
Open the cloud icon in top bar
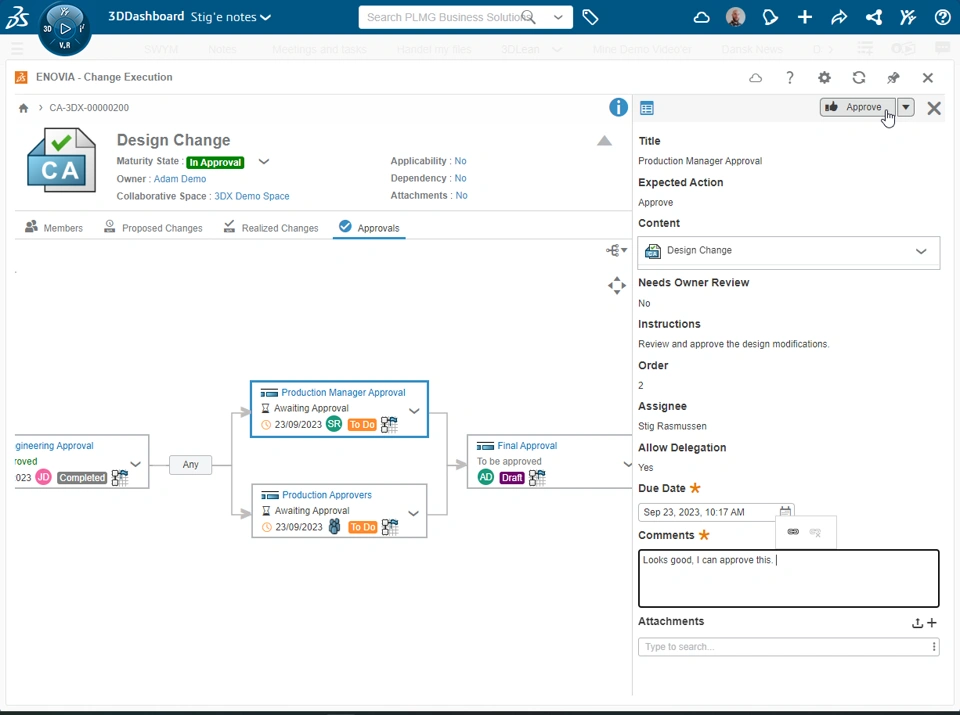pos(702,17)
